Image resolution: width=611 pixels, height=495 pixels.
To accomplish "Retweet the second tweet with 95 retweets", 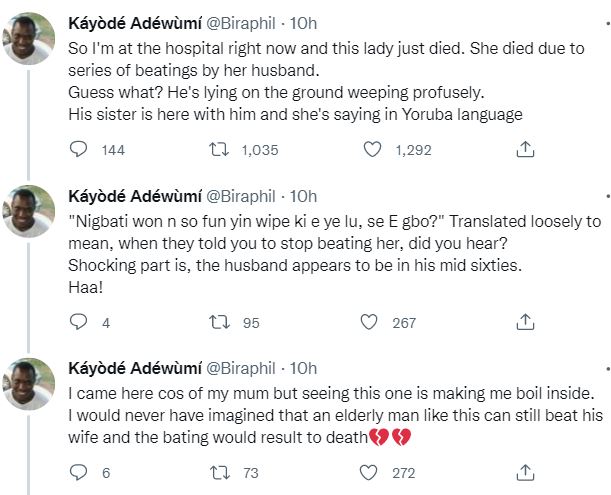I will 218,322.
